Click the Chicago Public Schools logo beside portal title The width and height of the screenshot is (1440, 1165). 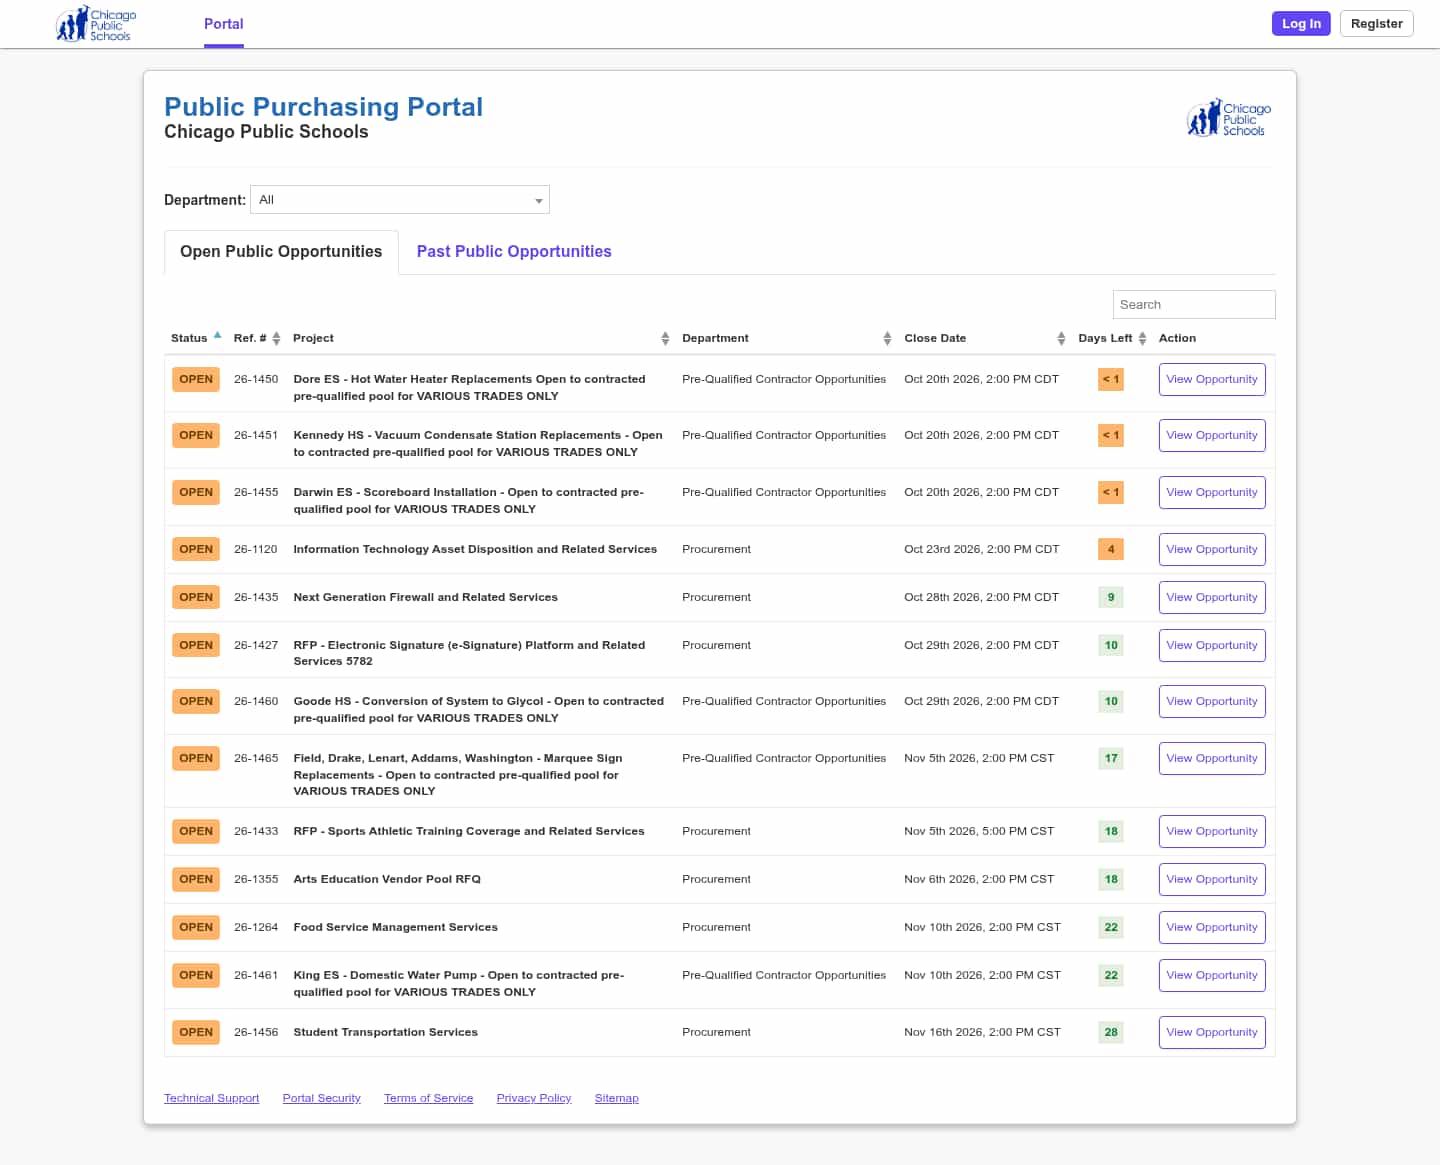pos(1229,118)
